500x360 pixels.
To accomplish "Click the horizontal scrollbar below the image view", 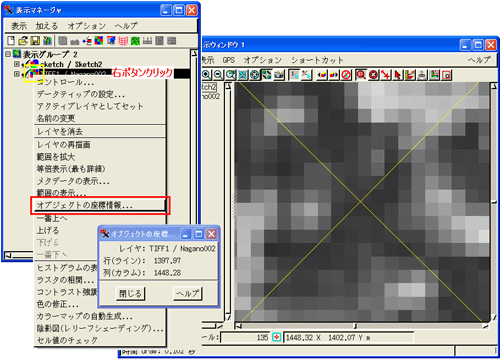I will tap(362, 326).
